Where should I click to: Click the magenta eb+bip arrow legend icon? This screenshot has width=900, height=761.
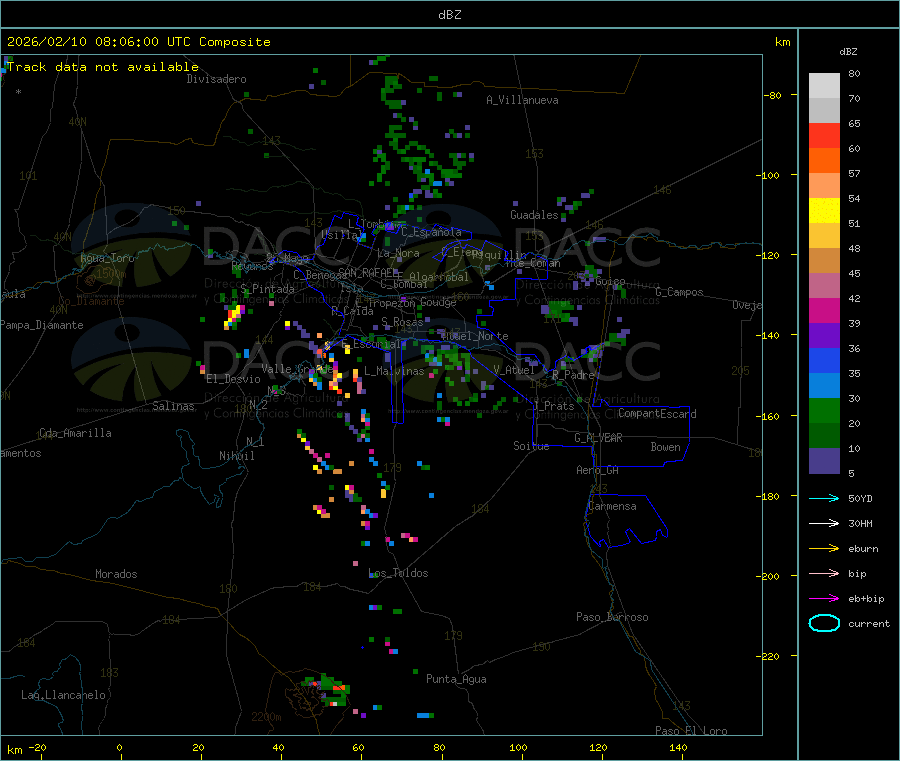[824, 599]
